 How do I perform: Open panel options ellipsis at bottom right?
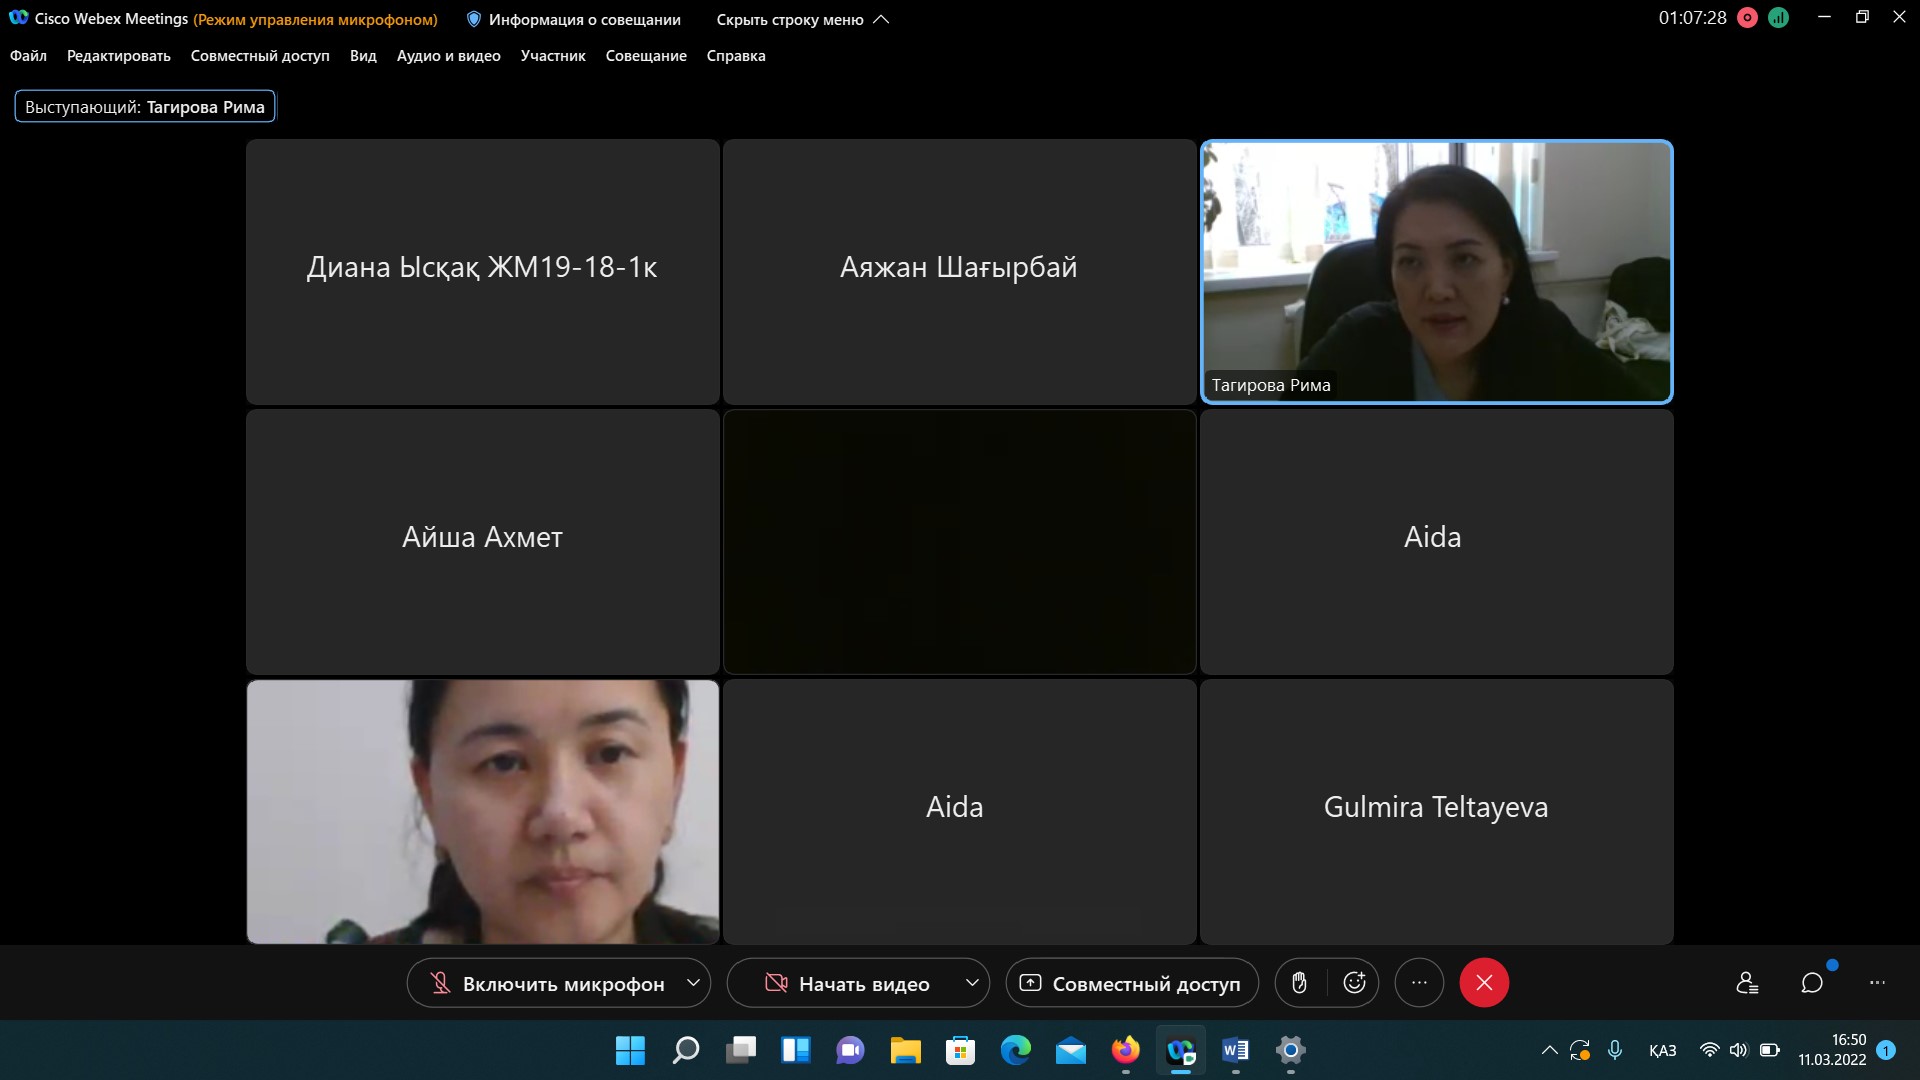(x=1877, y=983)
